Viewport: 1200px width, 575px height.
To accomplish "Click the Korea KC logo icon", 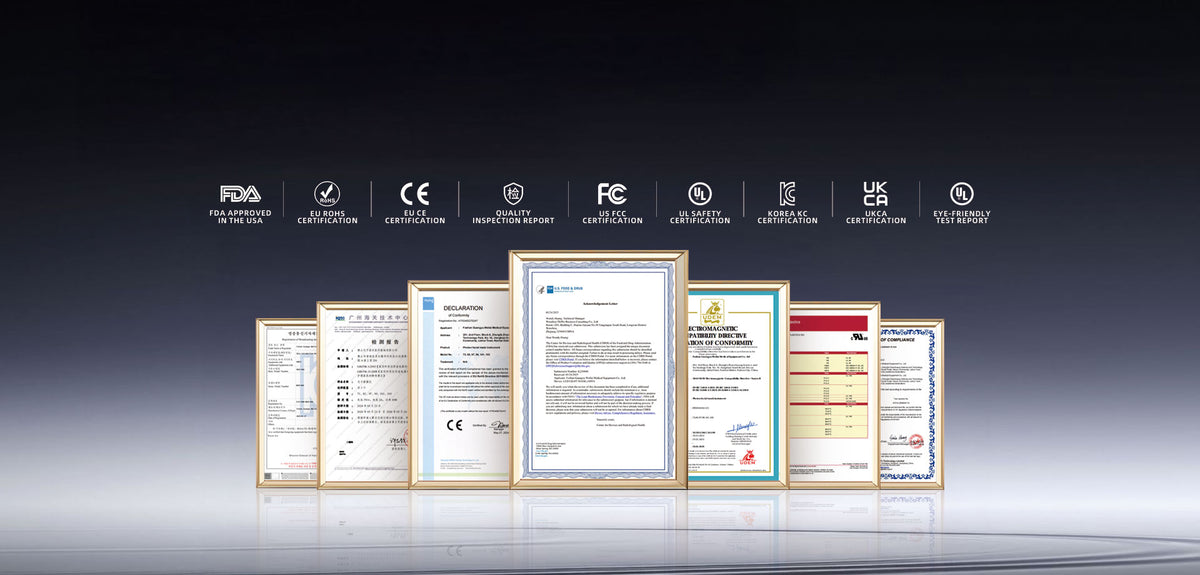I will [787, 194].
